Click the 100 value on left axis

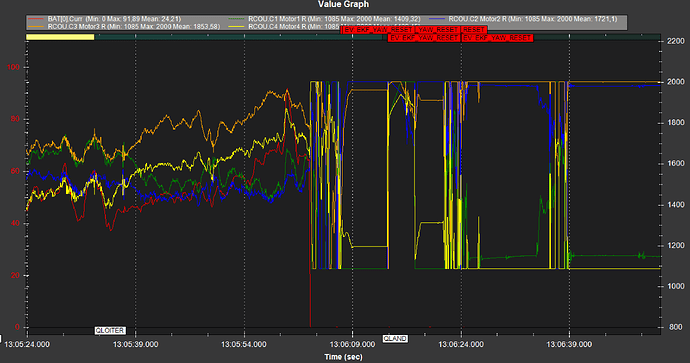click(x=14, y=67)
